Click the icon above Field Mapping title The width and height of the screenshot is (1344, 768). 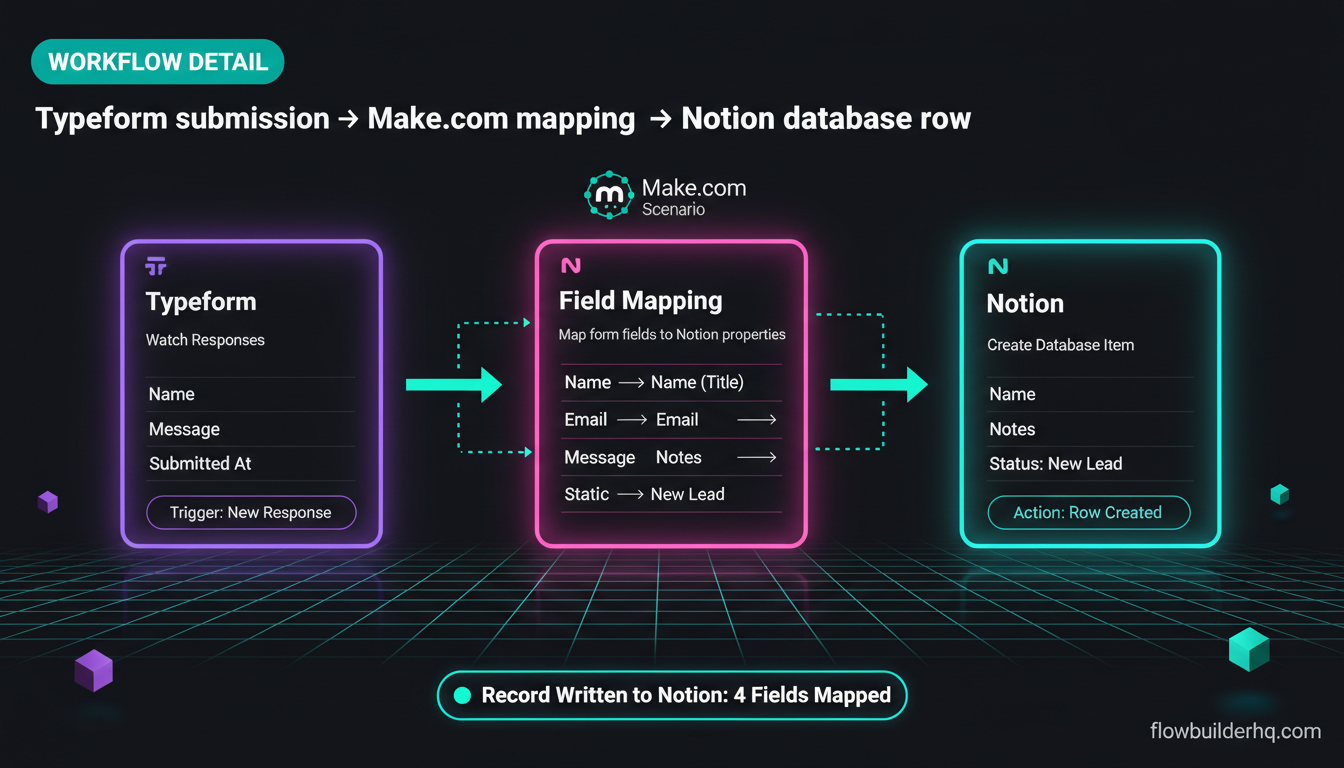(571, 266)
